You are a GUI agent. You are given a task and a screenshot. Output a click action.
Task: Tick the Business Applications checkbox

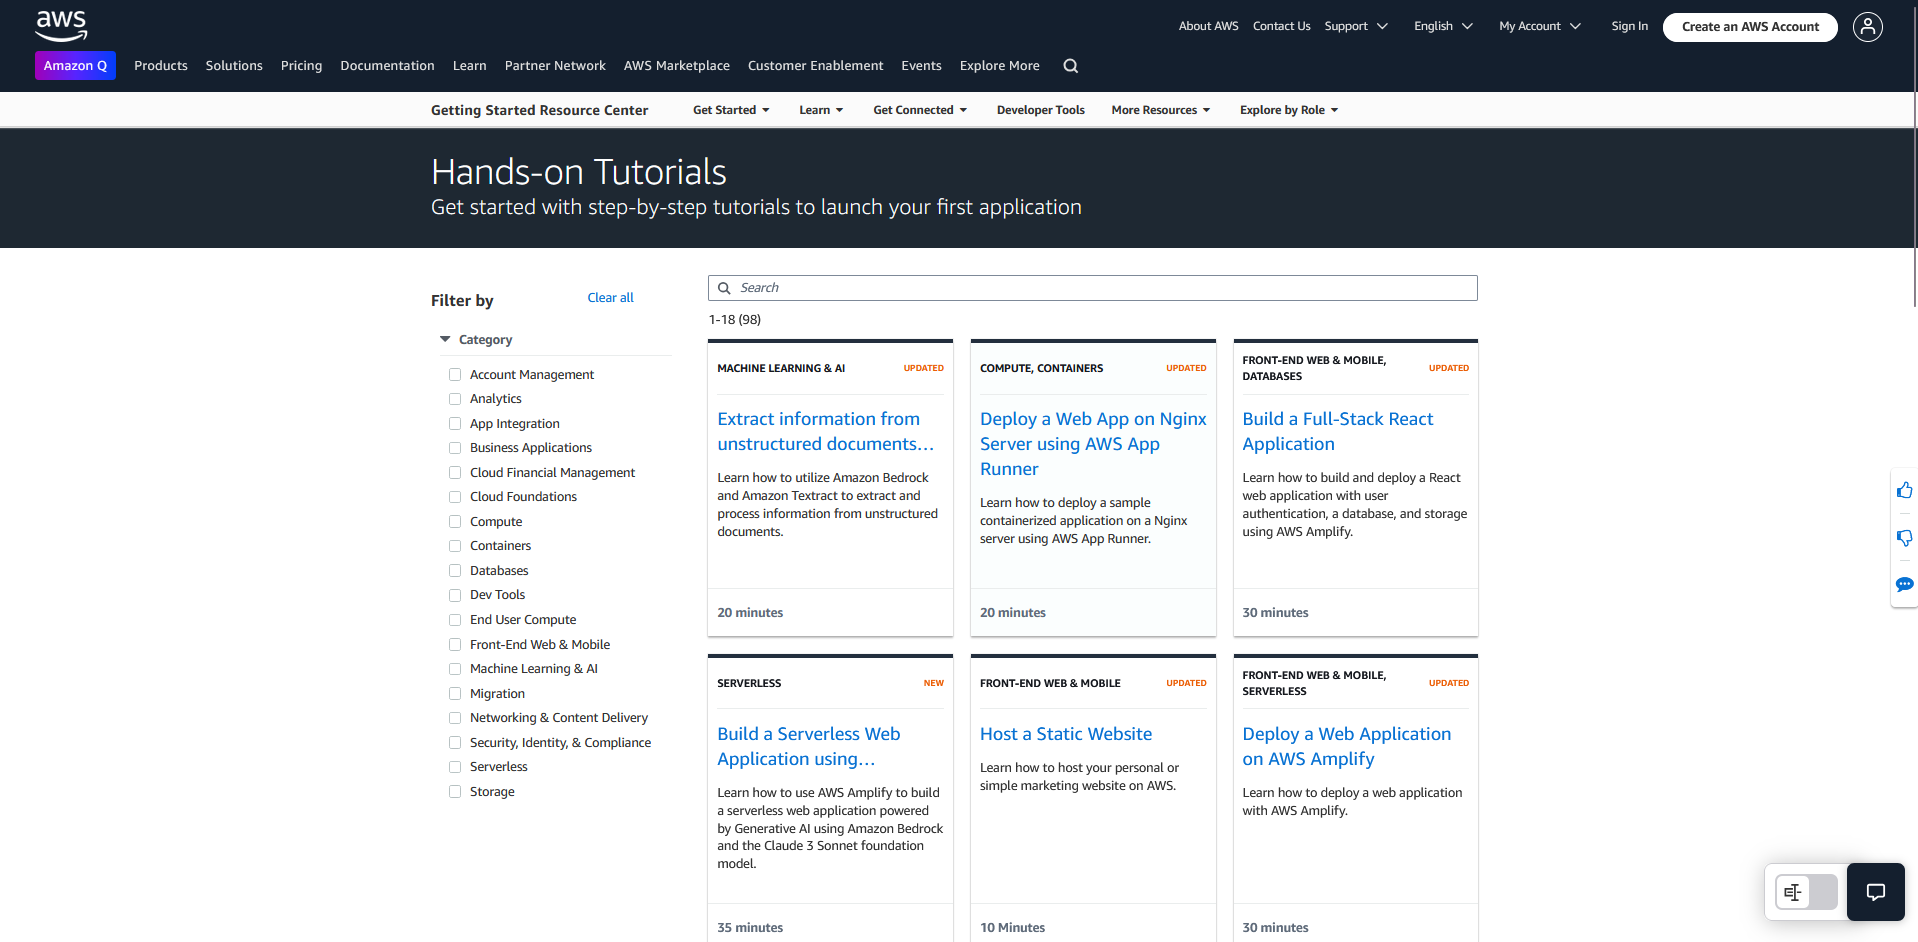[x=455, y=448]
